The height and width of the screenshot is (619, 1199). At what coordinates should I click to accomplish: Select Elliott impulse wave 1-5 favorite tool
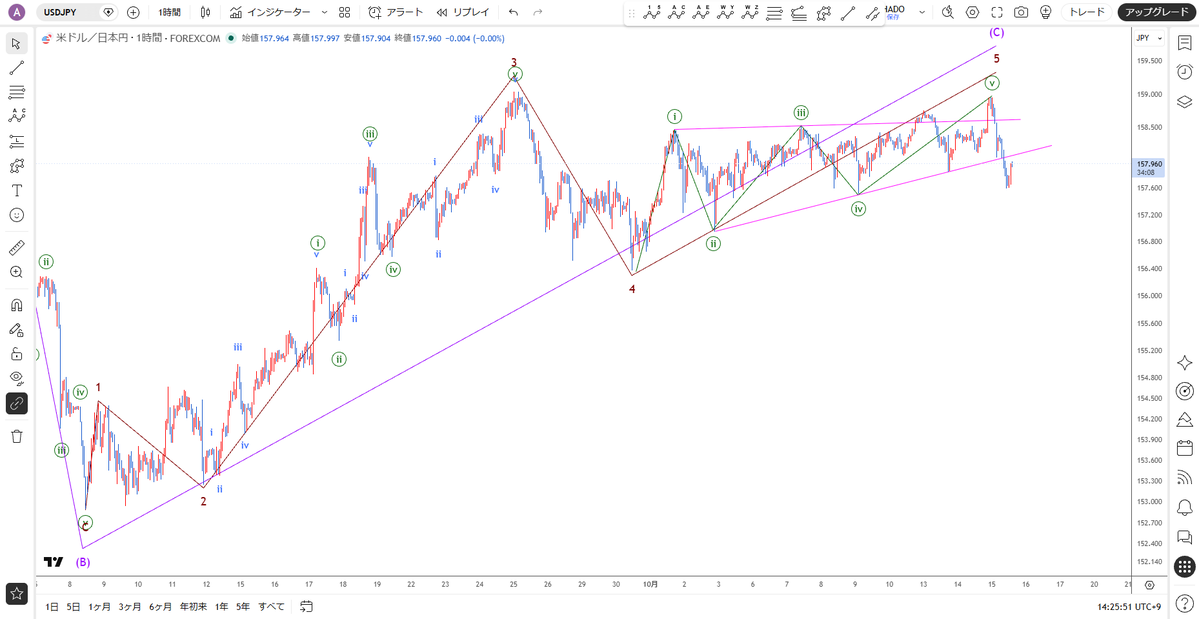pyautogui.click(x=651, y=12)
